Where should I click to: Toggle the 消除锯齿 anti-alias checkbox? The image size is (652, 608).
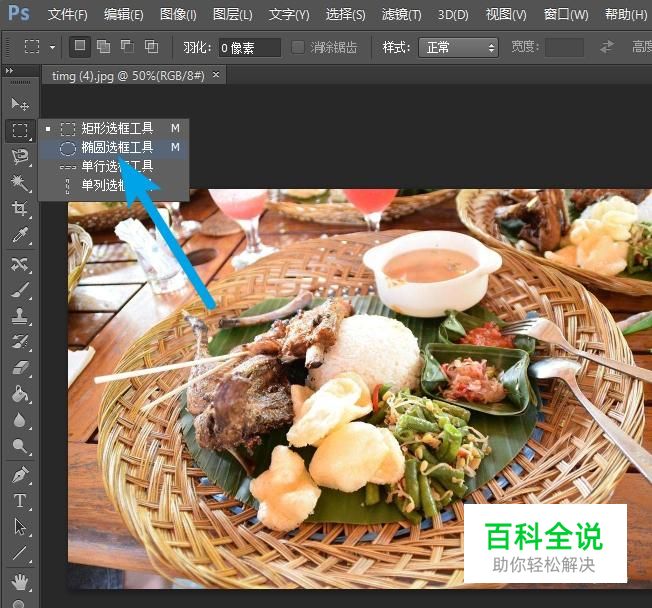298,47
